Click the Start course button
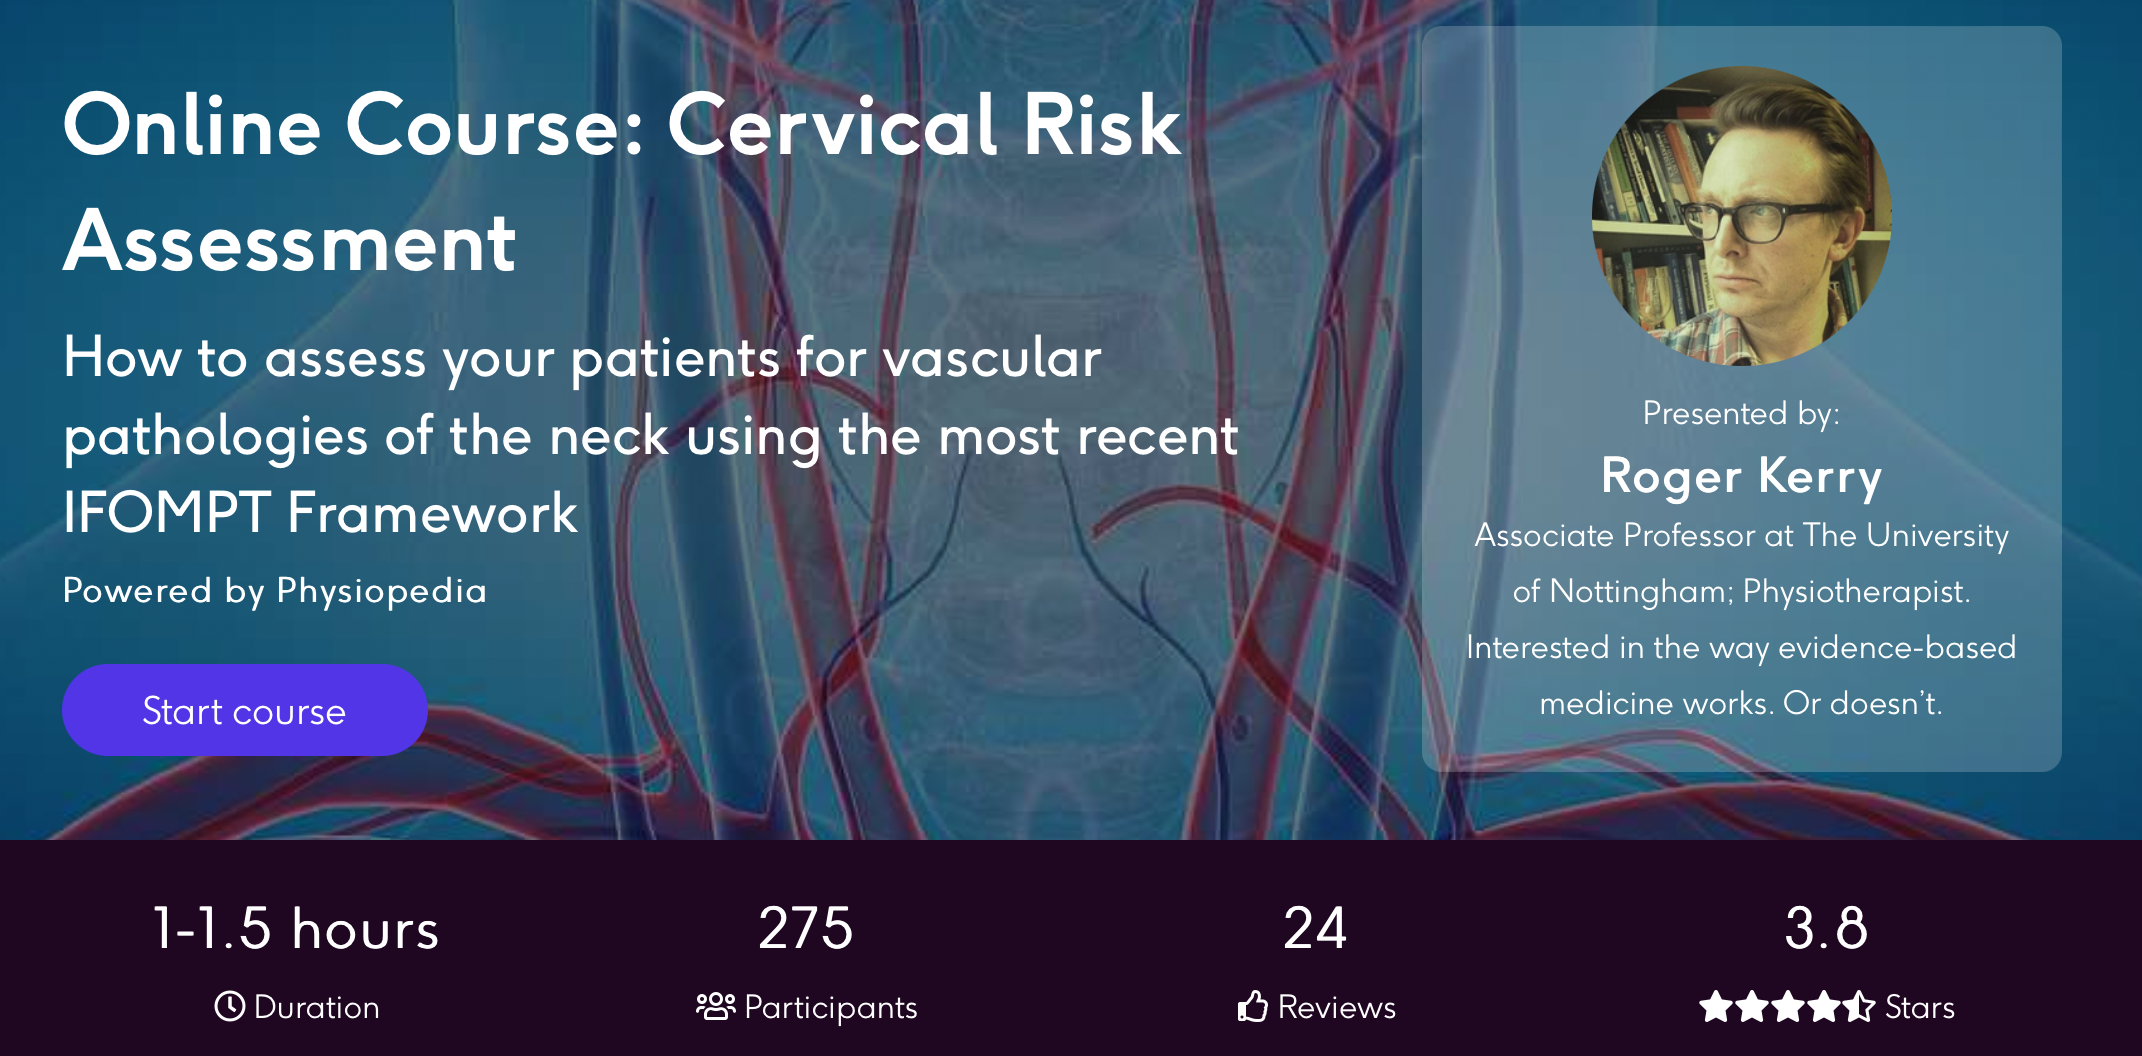Screen dimensions: 2142x1056 (x=244, y=710)
